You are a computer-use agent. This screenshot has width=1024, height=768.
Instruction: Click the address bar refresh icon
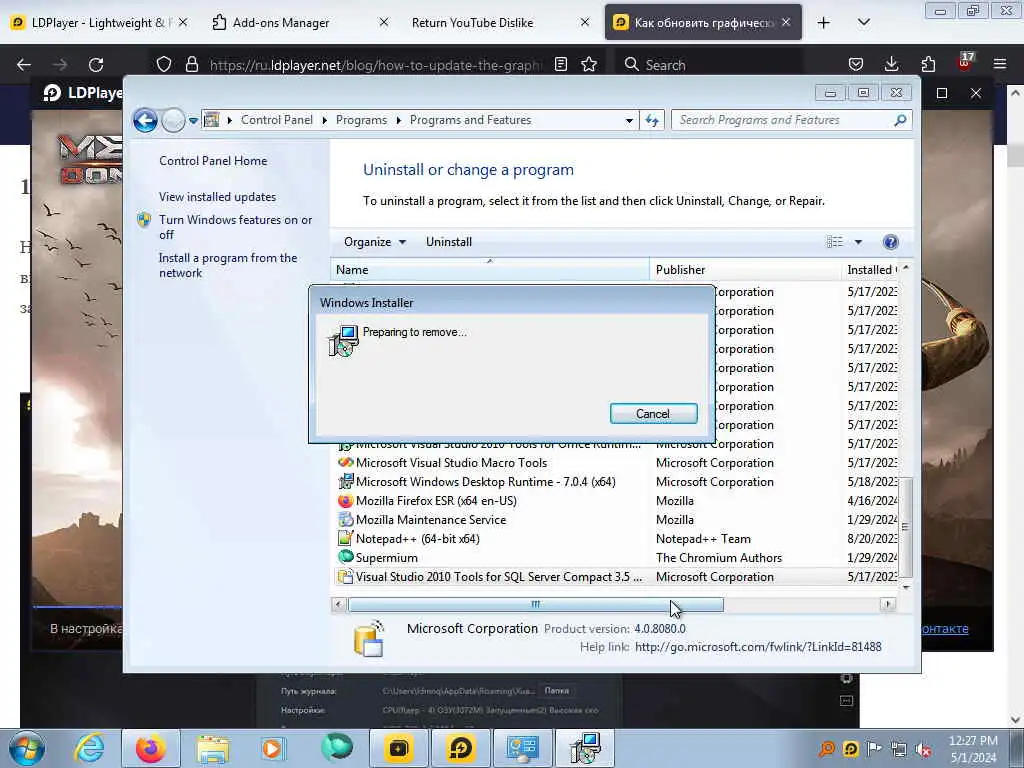(x=652, y=120)
